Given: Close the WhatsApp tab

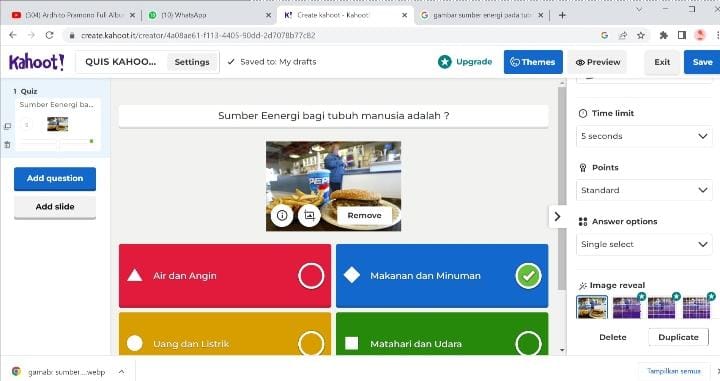Looking at the screenshot, I should (269, 15).
